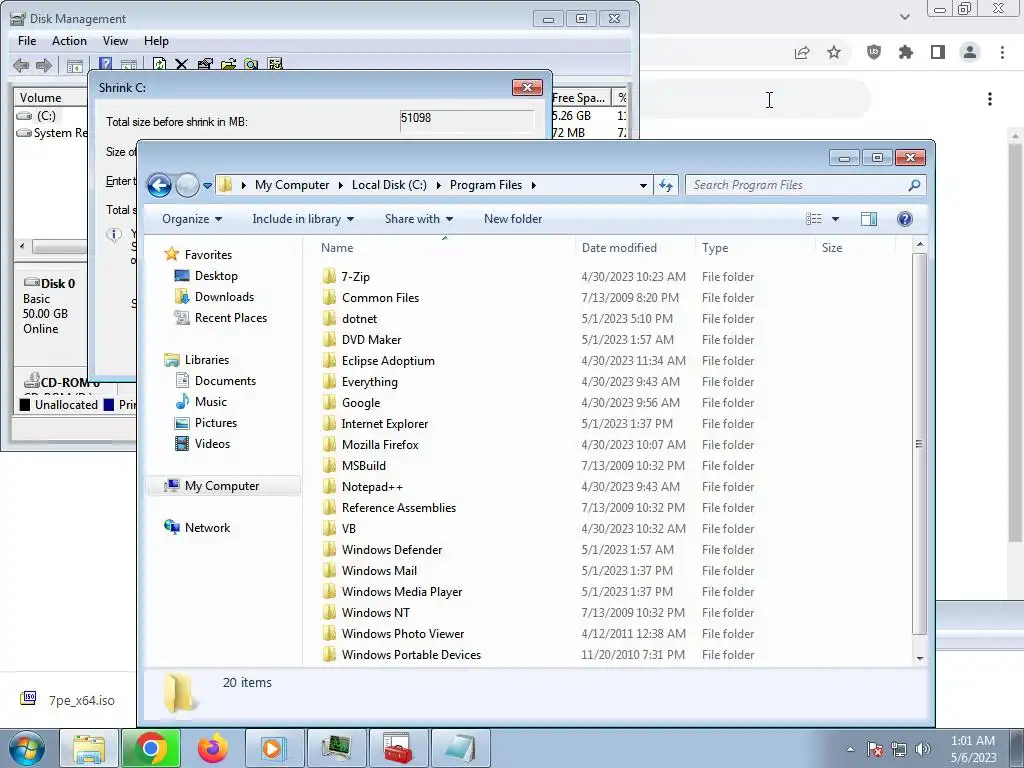Sort by Date modified column header
The width and height of the screenshot is (1024, 768).
coord(635,248)
